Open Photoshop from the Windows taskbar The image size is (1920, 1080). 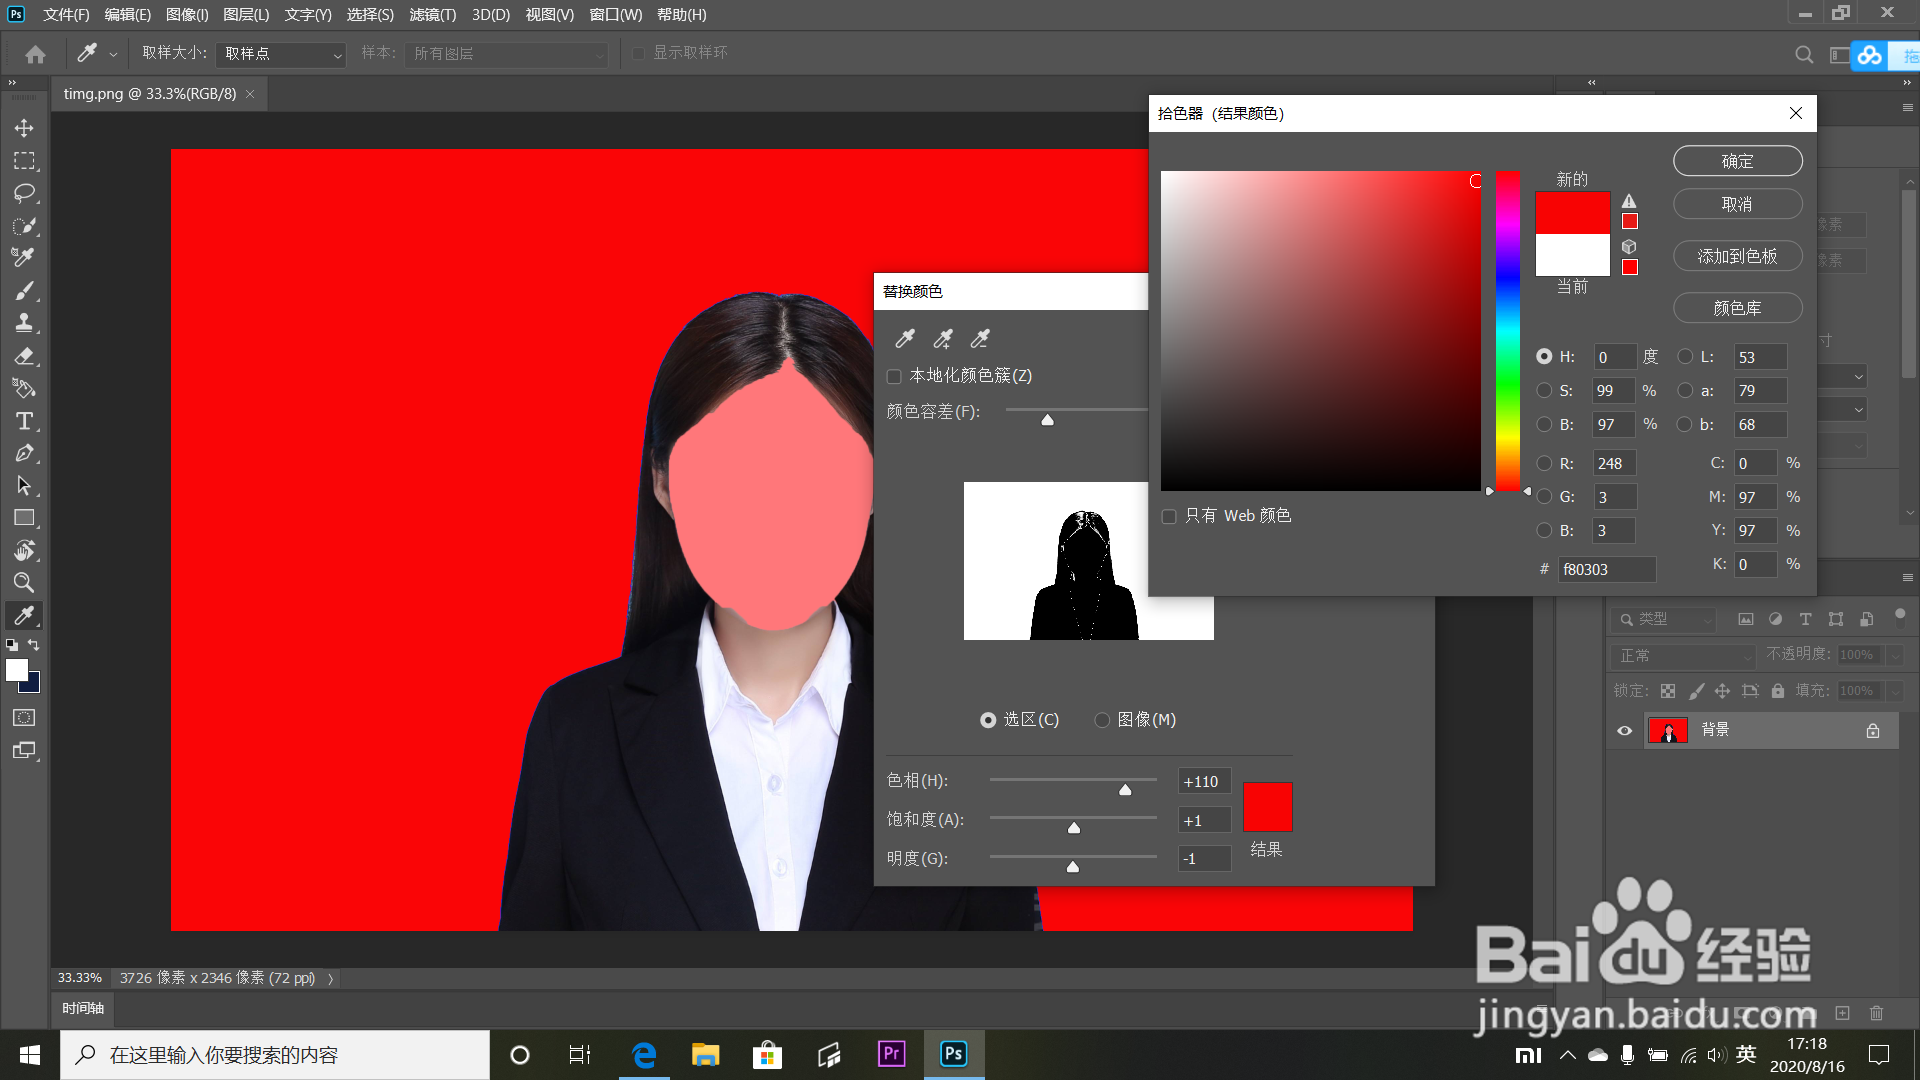(953, 1054)
